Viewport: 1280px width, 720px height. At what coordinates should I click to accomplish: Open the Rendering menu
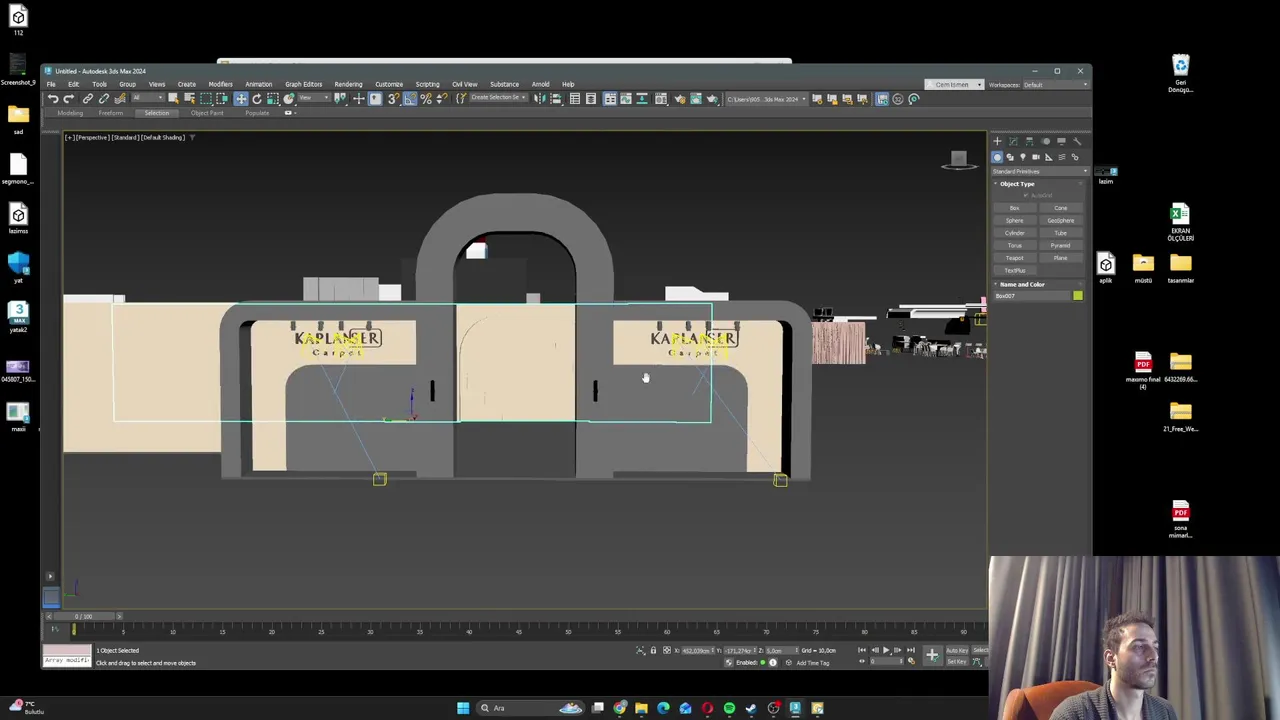348,84
